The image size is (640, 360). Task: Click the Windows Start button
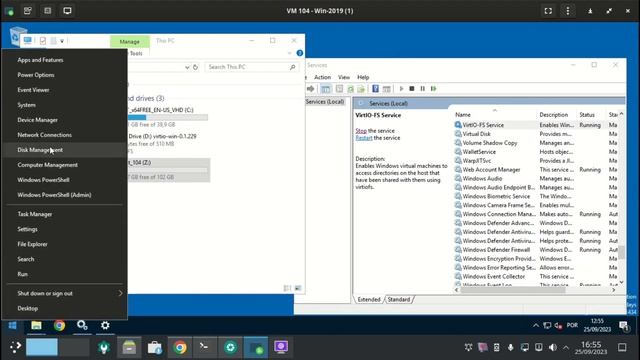point(13,325)
